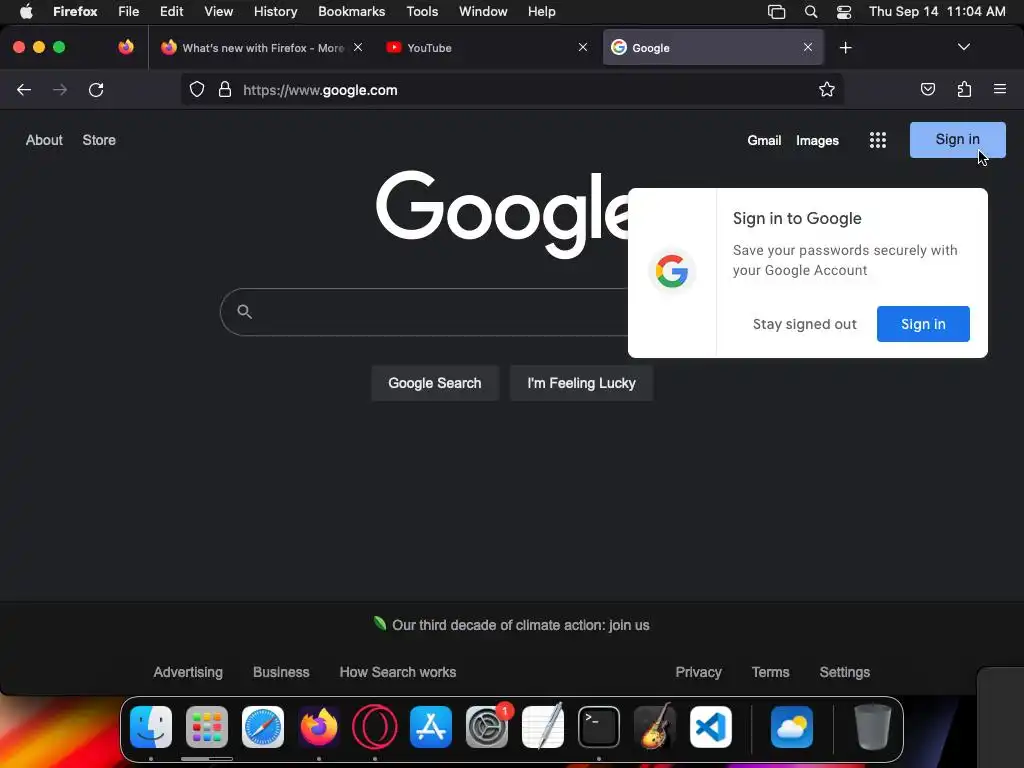Switch to the What's new with Firefox tab

[262, 48]
